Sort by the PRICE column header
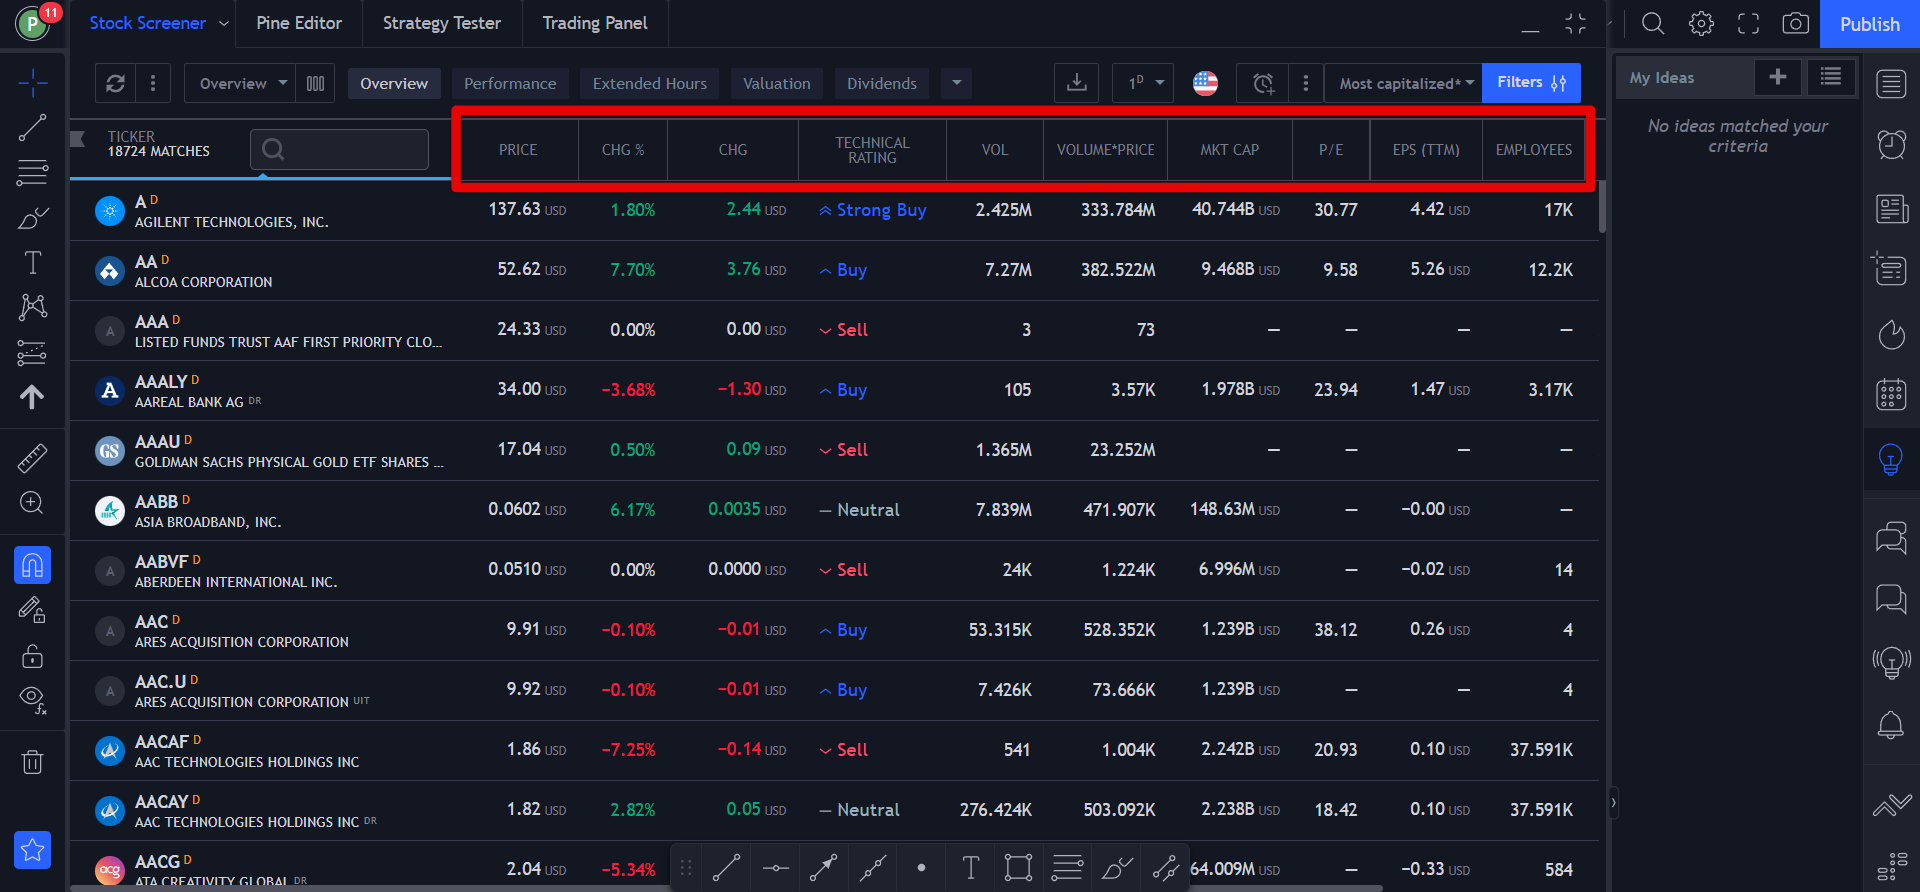 518,150
